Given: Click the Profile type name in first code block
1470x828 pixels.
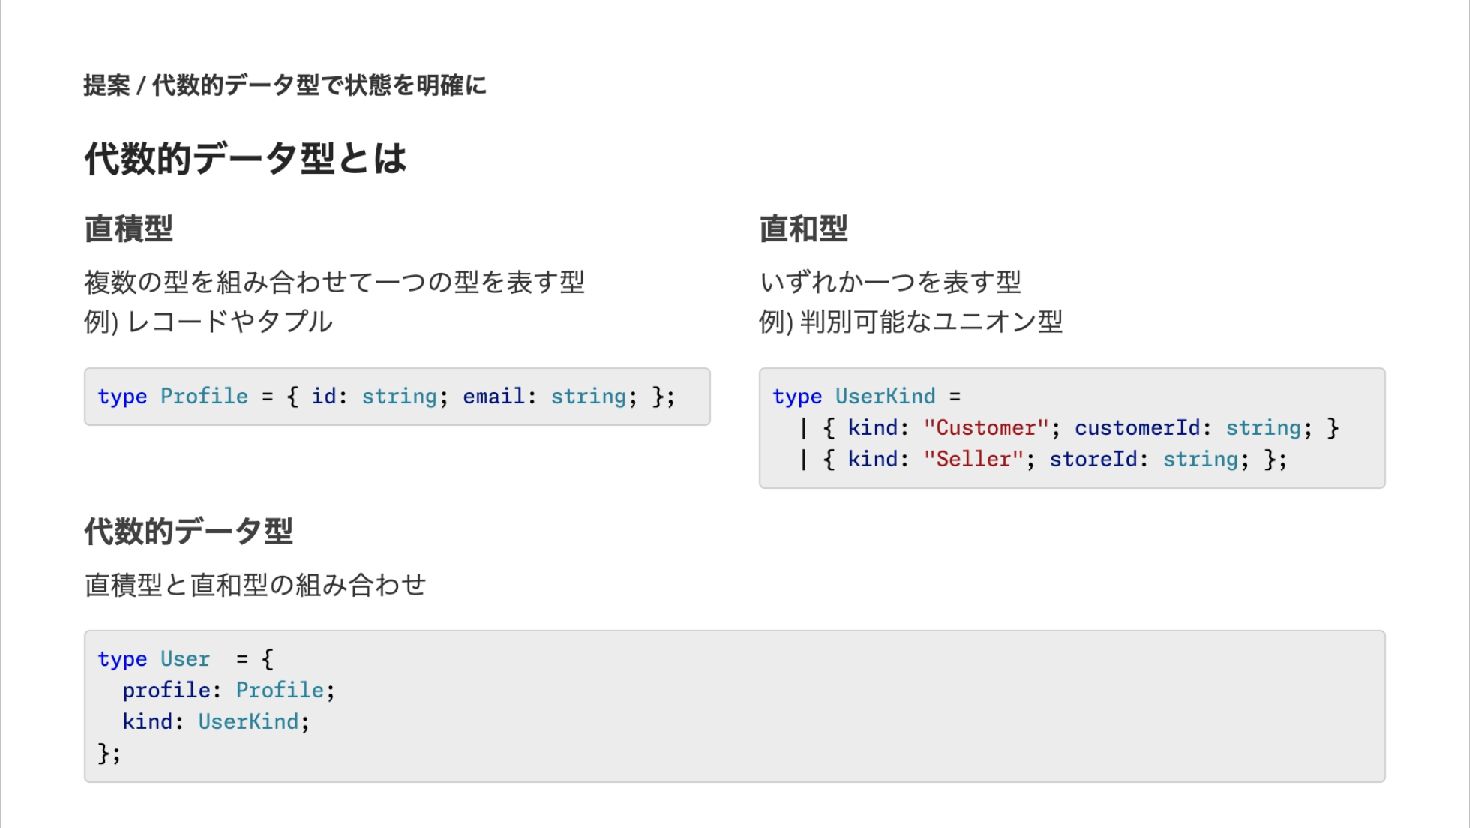Looking at the screenshot, I should pos(204,396).
